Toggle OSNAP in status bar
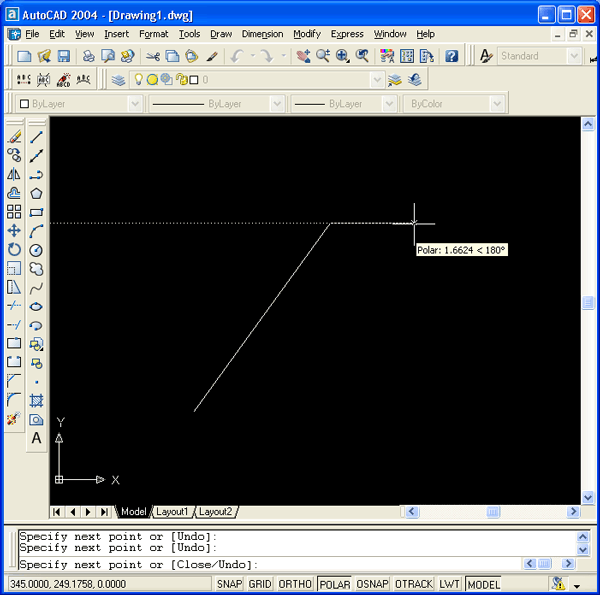 tap(372, 584)
